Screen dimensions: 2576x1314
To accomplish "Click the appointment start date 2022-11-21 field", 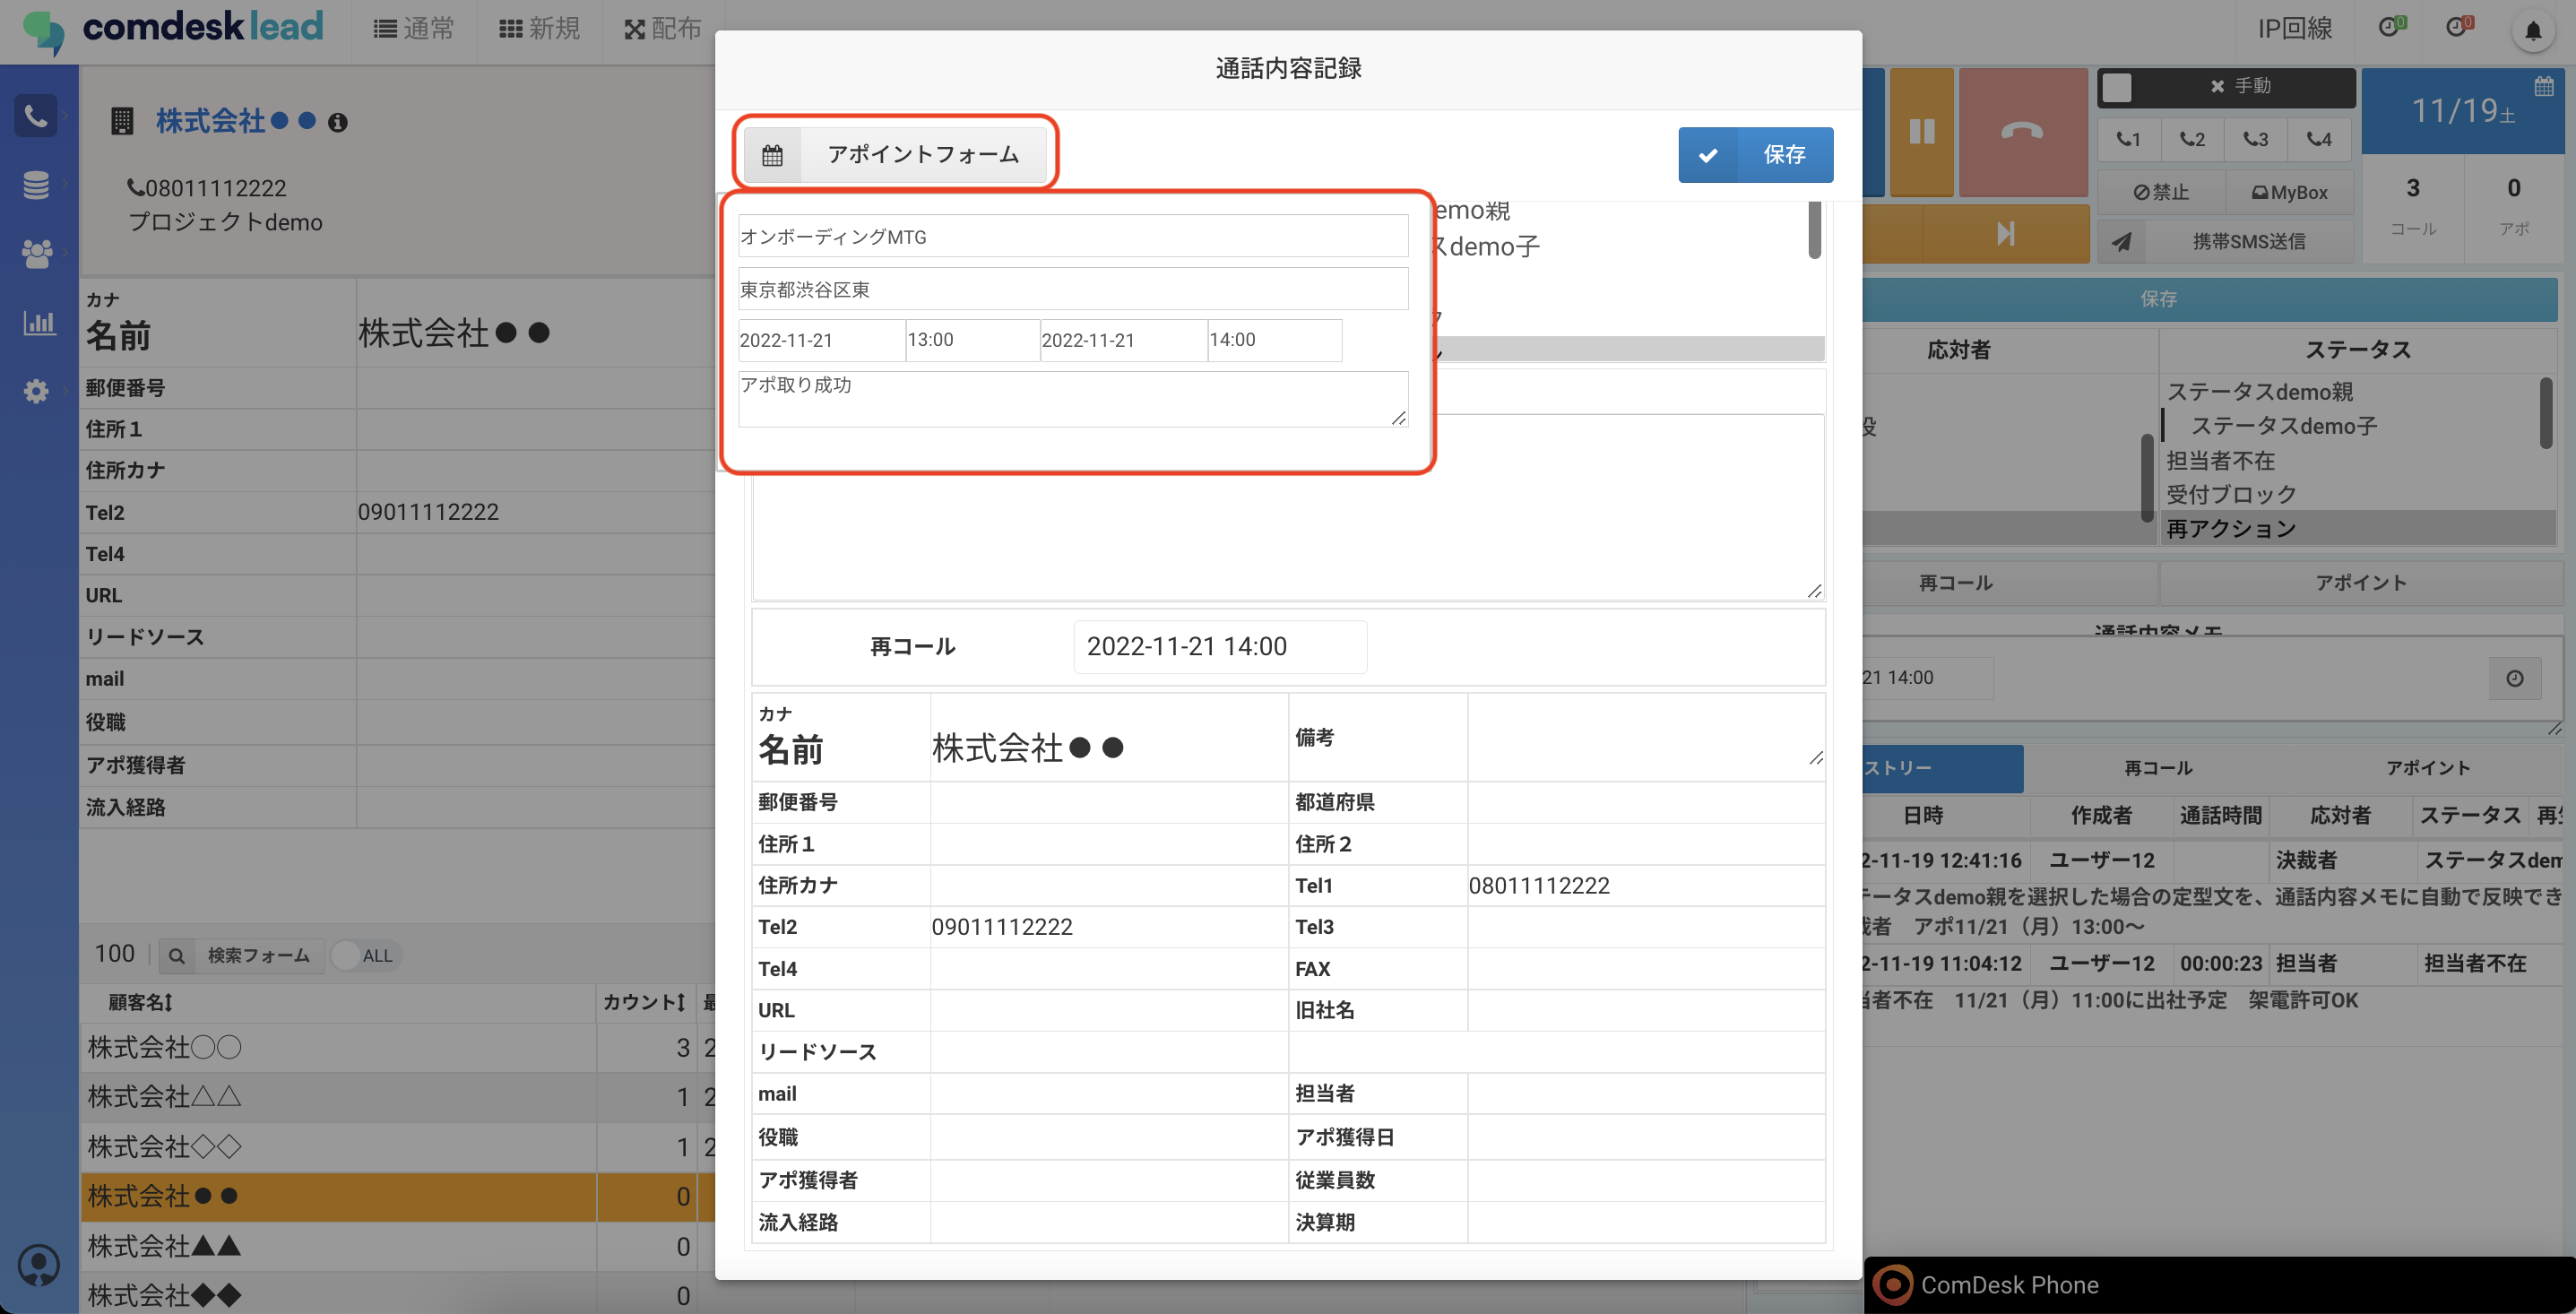I will (x=821, y=340).
